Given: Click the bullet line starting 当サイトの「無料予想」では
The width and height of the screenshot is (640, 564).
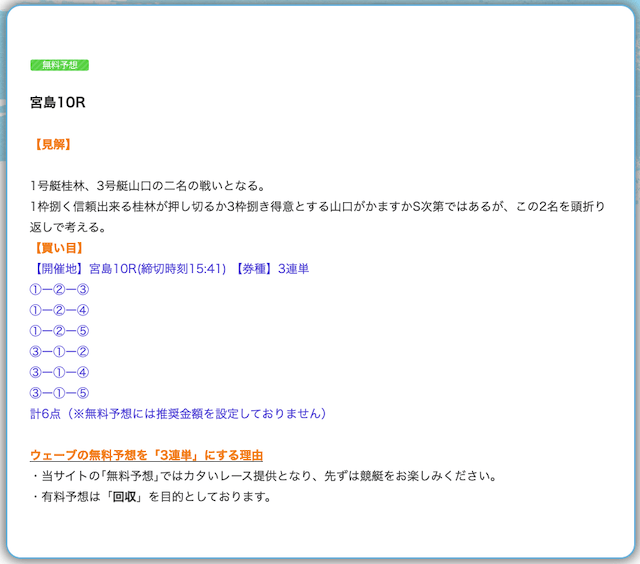Looking at the screenshot, I should point(264,476).
